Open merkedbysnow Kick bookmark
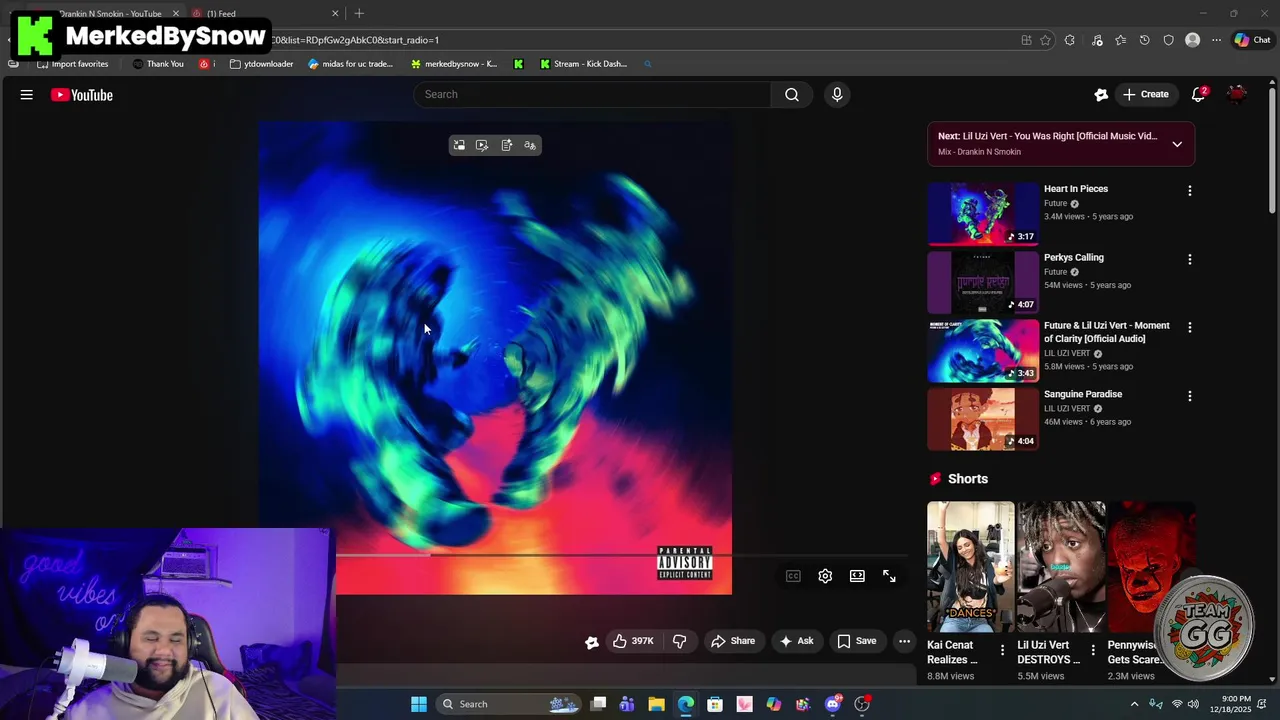The image size is (1280, 720). pos(454,64)
